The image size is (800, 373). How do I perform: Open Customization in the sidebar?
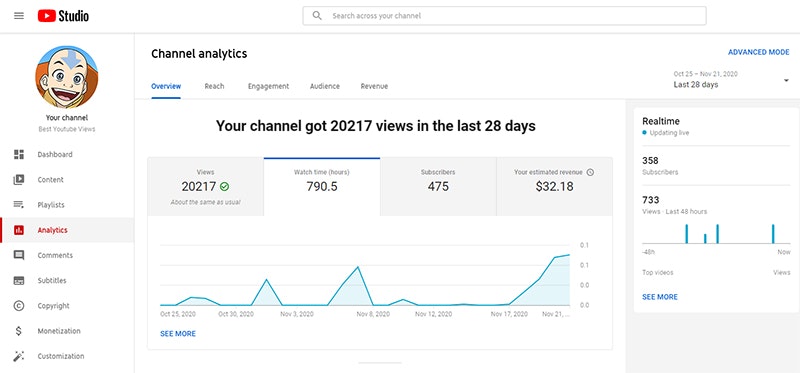coord(67,356)
